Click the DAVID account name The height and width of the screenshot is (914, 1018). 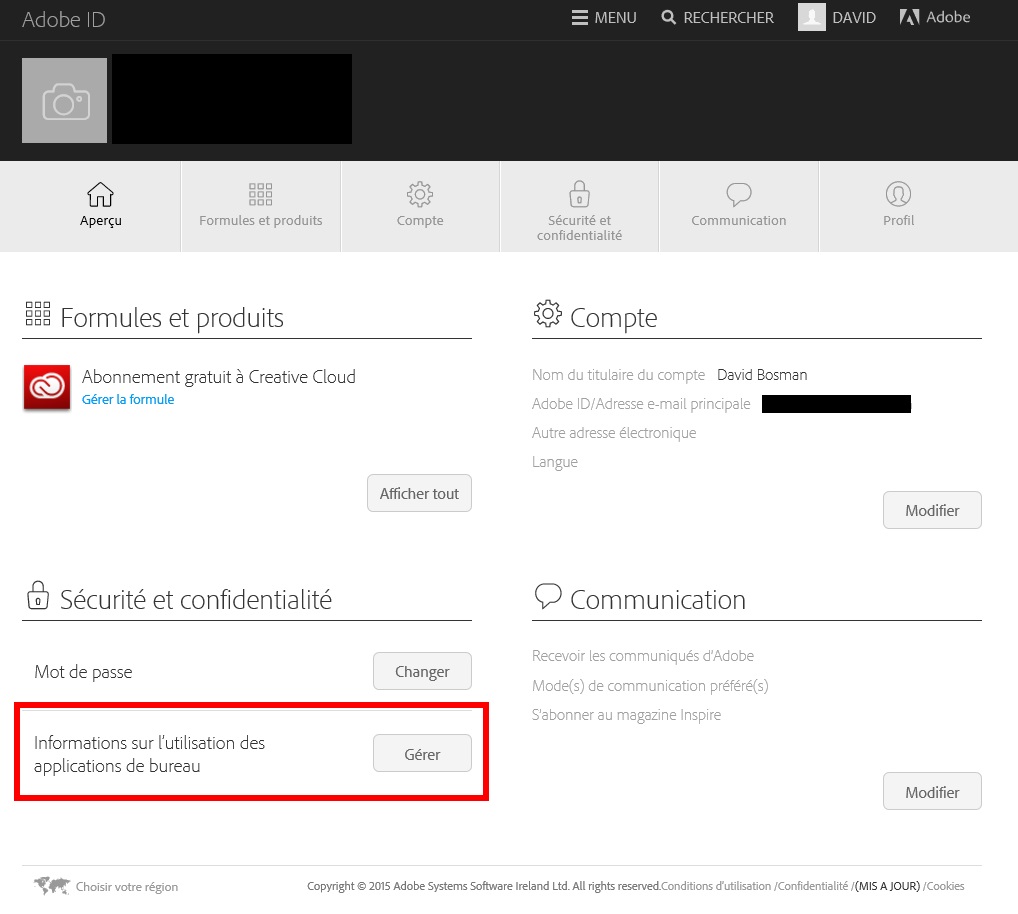[x=854, y=18]
